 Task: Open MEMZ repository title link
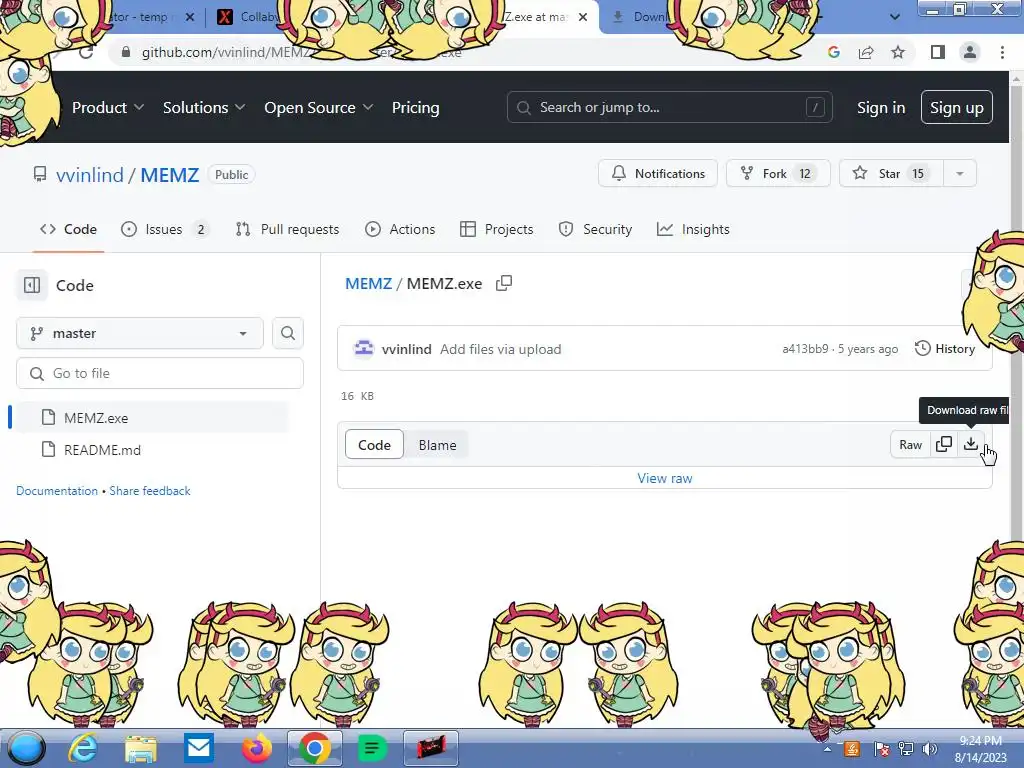point(170,175)
